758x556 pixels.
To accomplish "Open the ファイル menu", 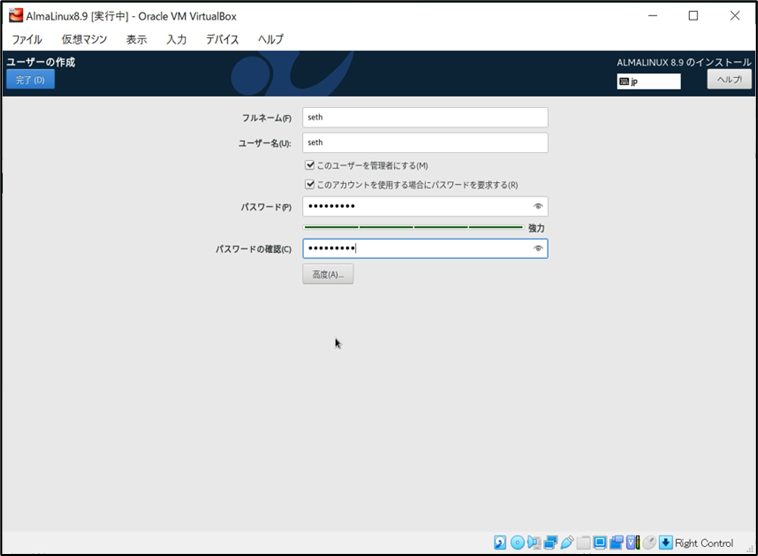I will [27, 39].
